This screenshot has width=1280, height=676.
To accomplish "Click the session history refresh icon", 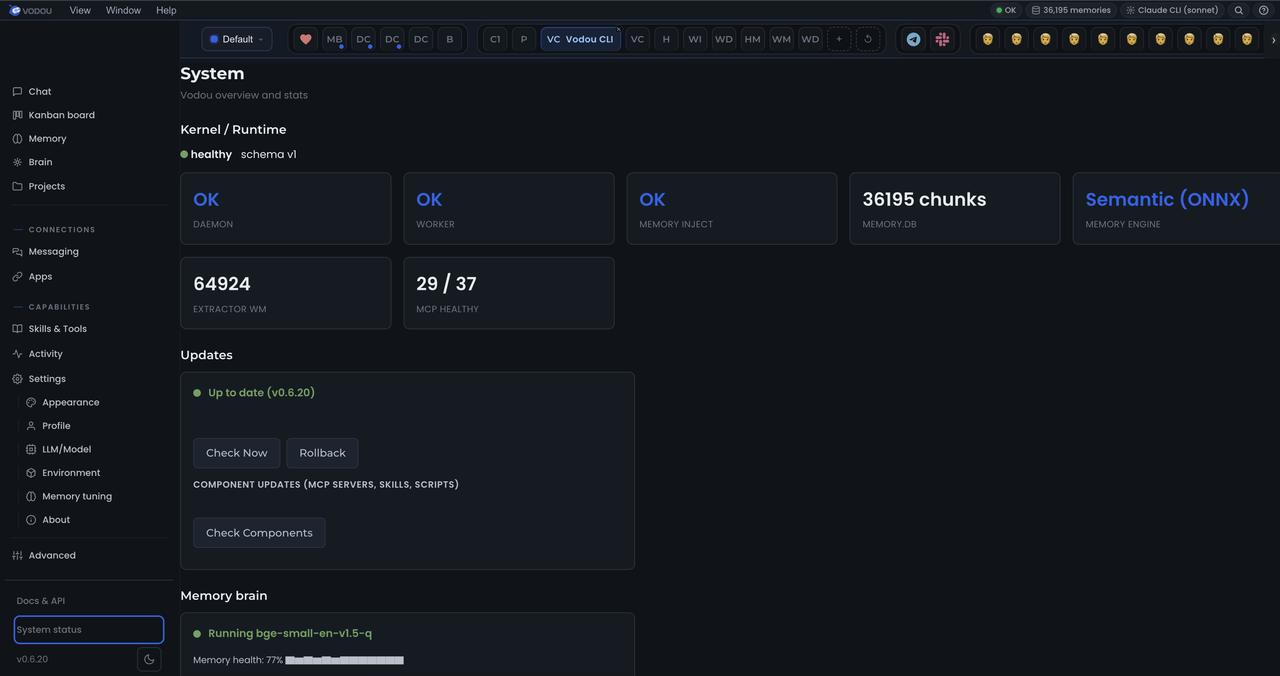I will 868,39.
